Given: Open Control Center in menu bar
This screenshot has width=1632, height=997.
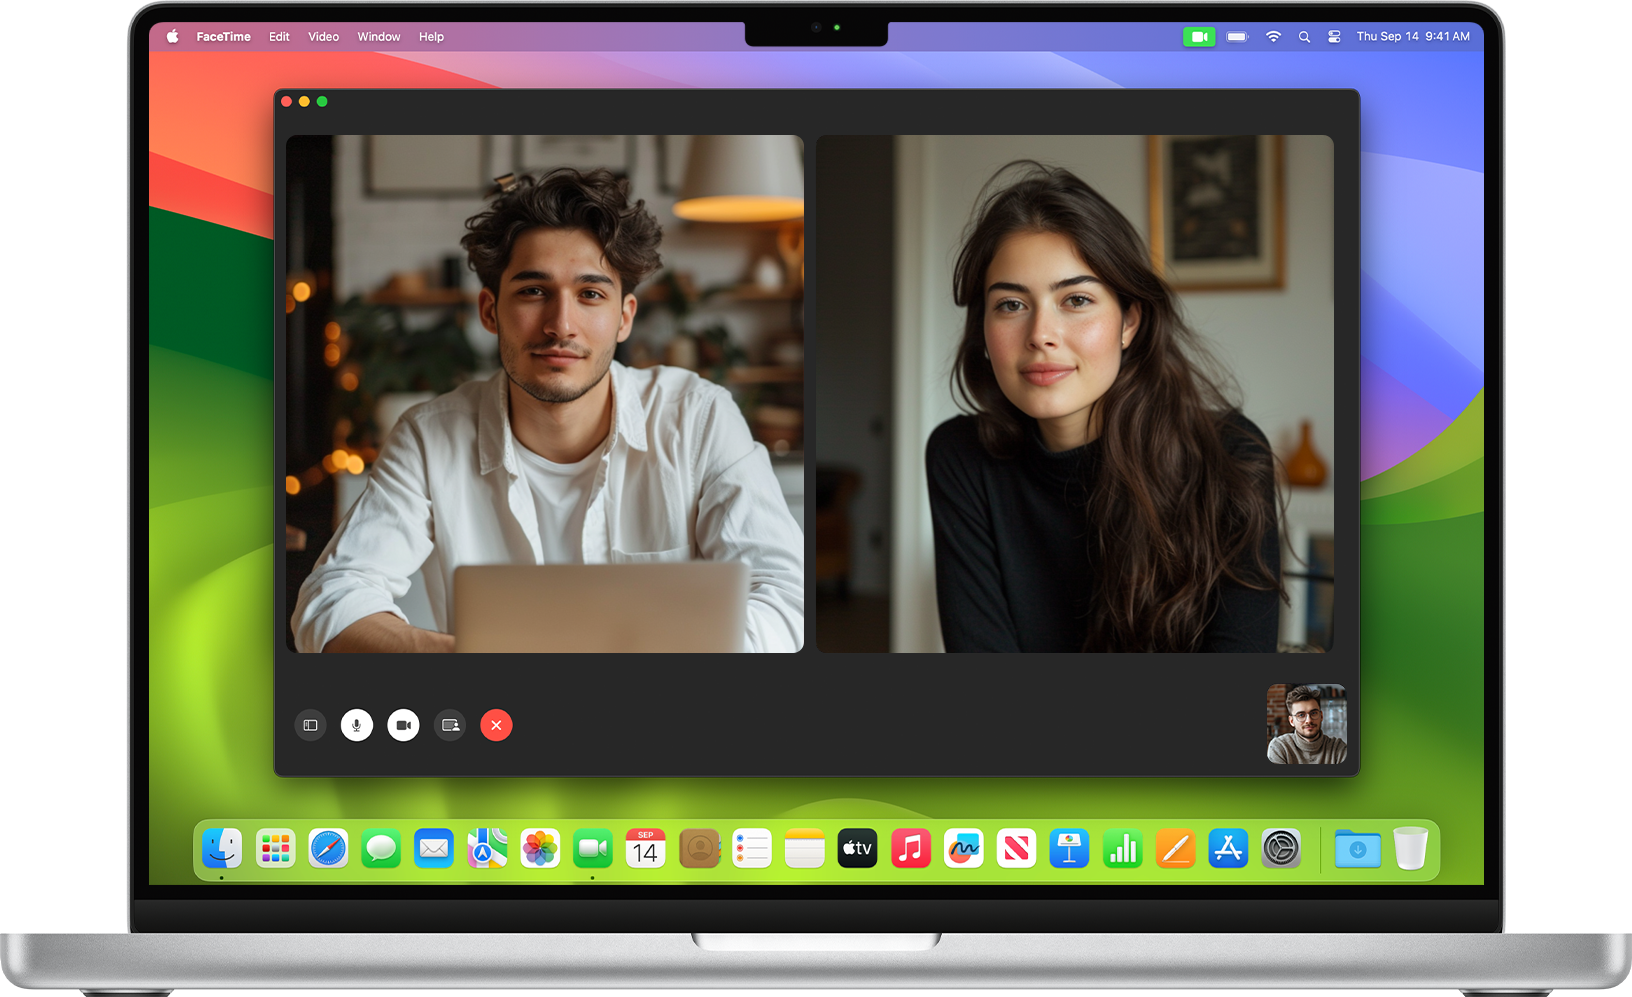Looking at the screenshot, I should point(1334,36).
